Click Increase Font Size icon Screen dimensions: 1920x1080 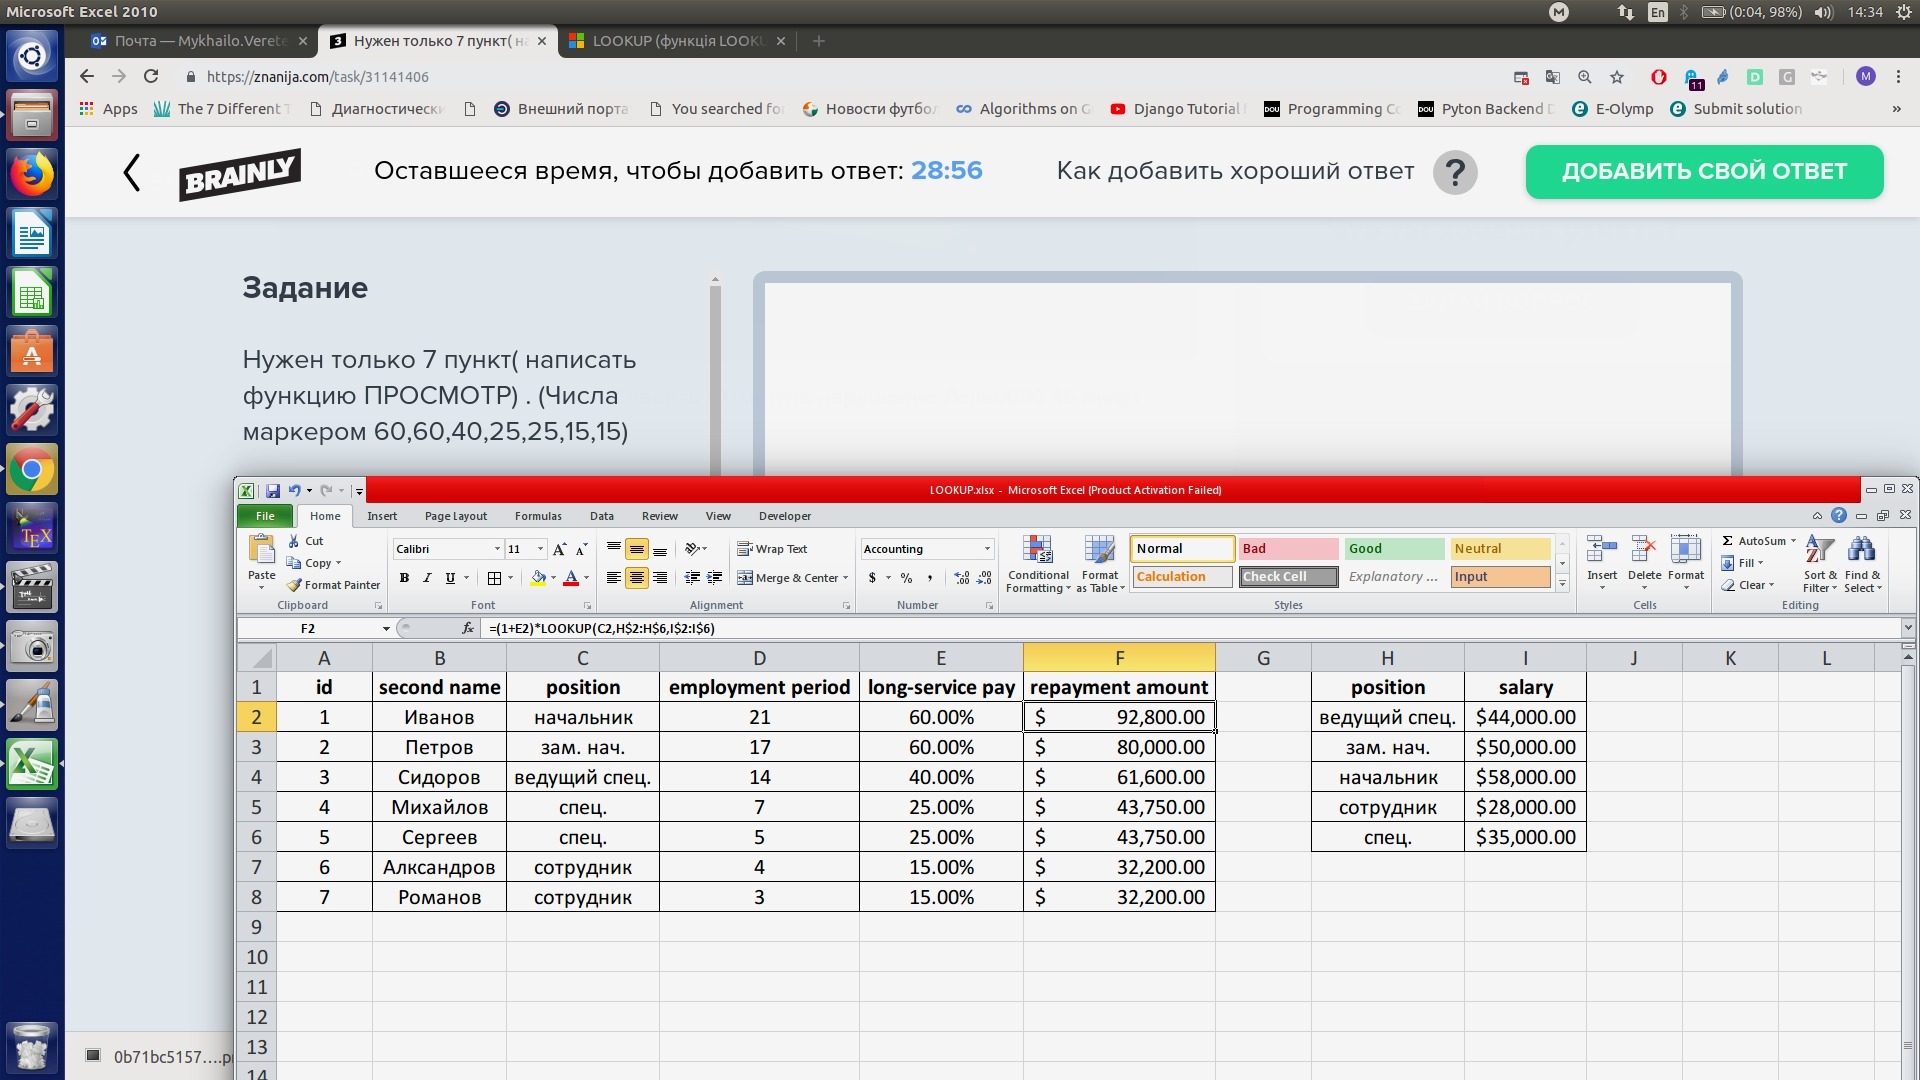[559, 549]
